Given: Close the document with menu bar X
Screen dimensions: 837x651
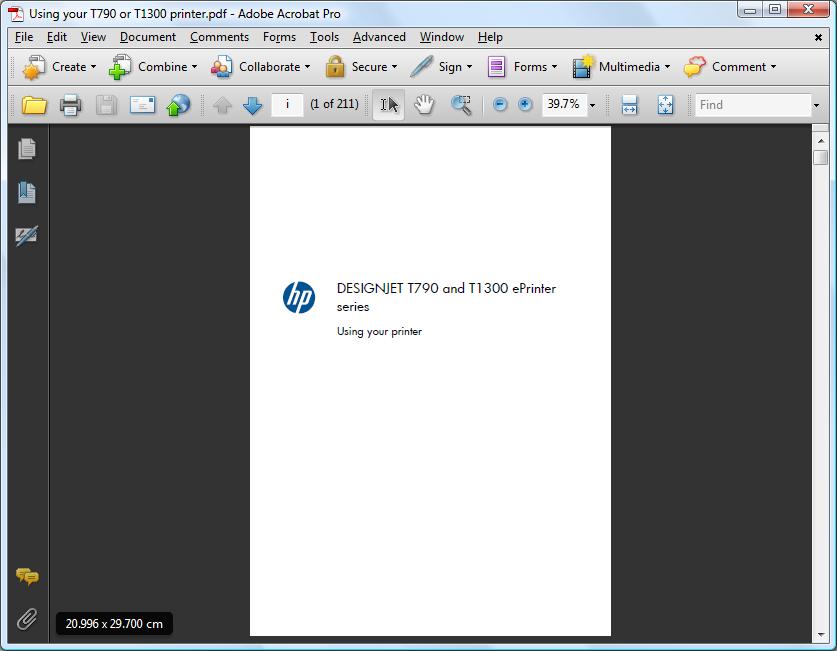Looking at the screenshot, I should (x=818, y=37).
